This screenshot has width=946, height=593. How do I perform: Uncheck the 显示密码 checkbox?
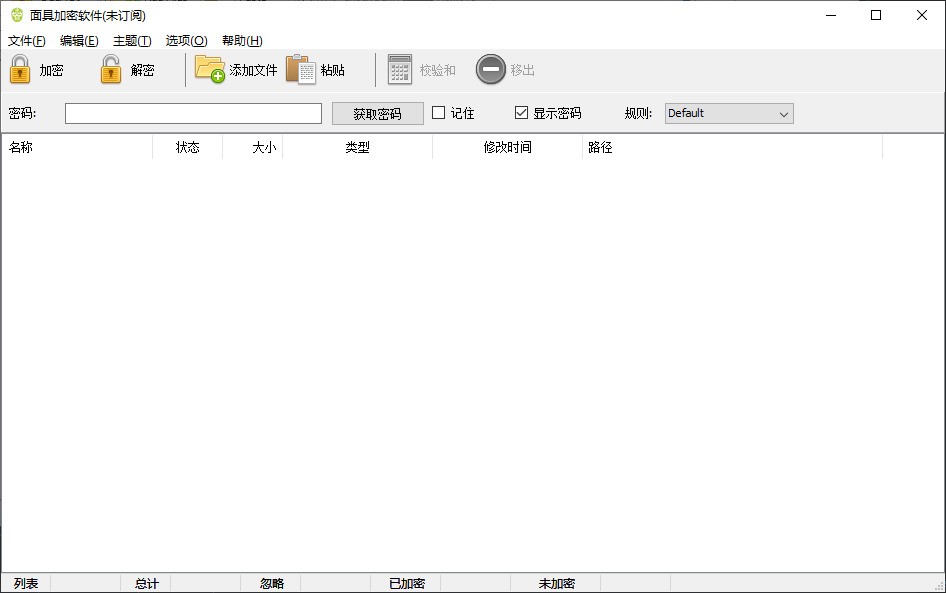(521, 113)
